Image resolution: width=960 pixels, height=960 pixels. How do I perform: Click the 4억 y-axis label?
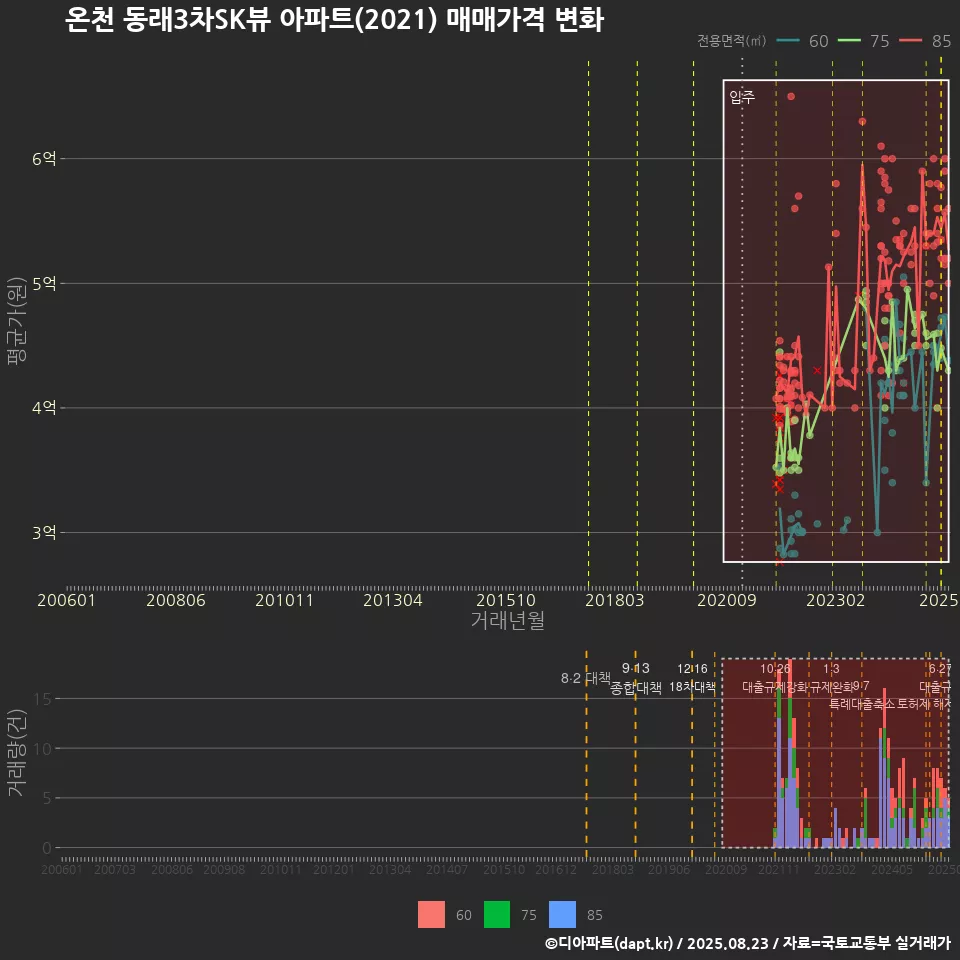[44, 408]
